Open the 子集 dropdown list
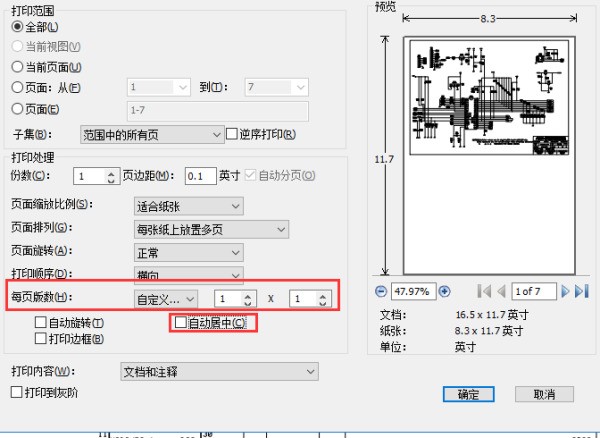Screen dimensions: 600x438 point(152,134)
